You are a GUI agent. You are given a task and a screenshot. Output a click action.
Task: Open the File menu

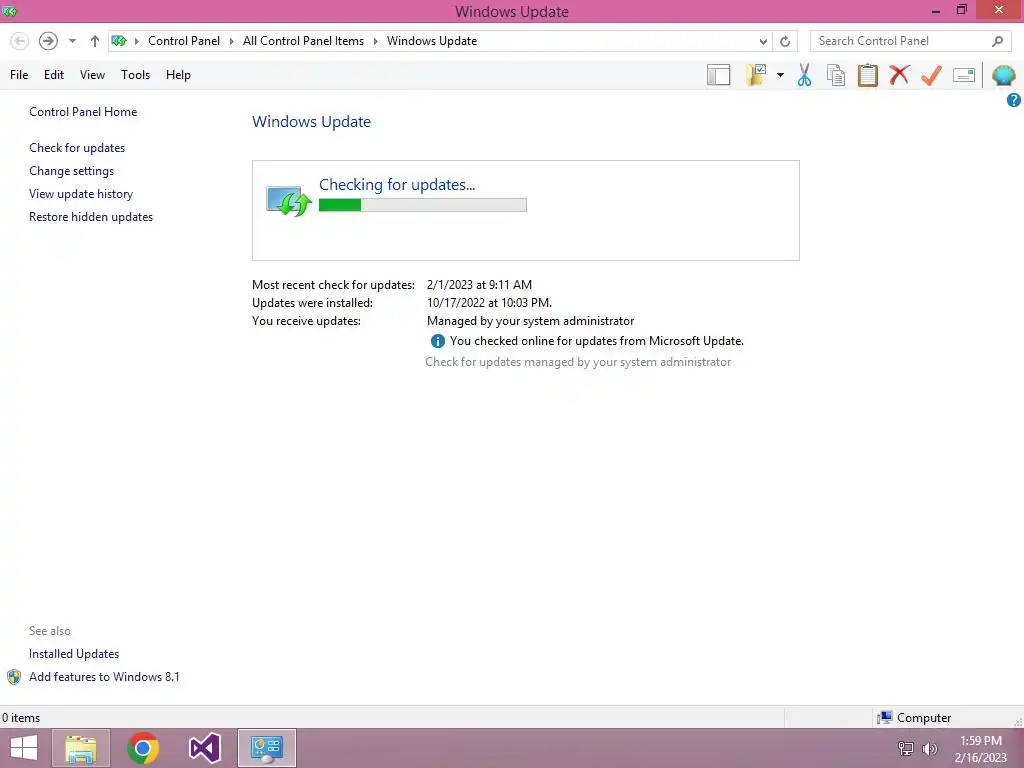19,75
